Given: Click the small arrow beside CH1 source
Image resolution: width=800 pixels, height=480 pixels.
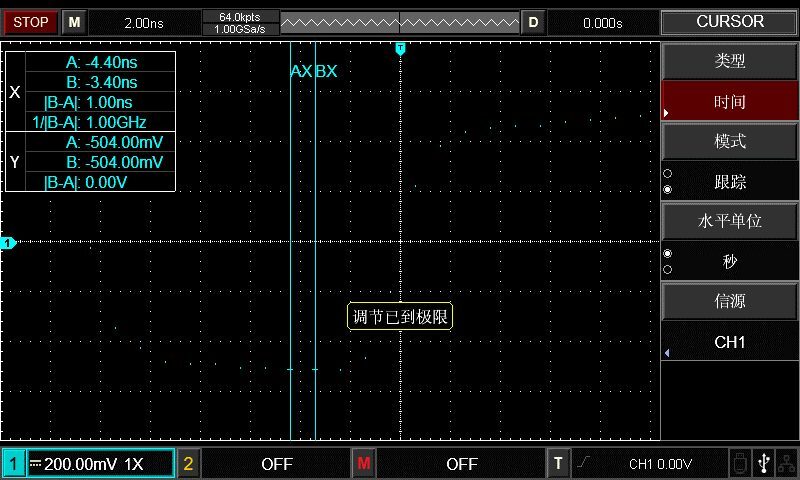Looking at the screenshot, I should point(667,352).
